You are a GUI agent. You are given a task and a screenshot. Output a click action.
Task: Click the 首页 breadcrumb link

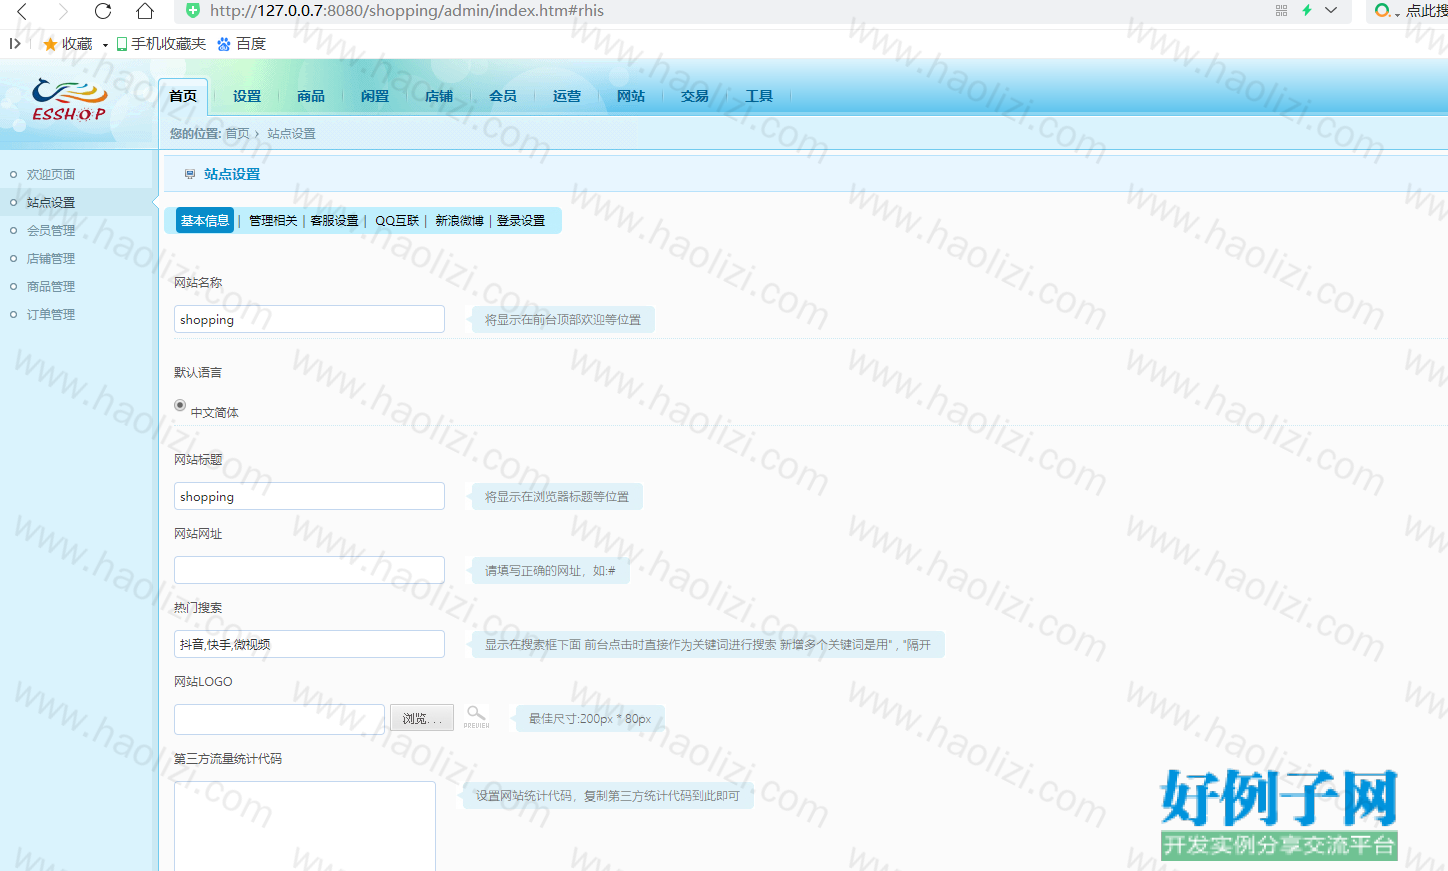(237, 134)
